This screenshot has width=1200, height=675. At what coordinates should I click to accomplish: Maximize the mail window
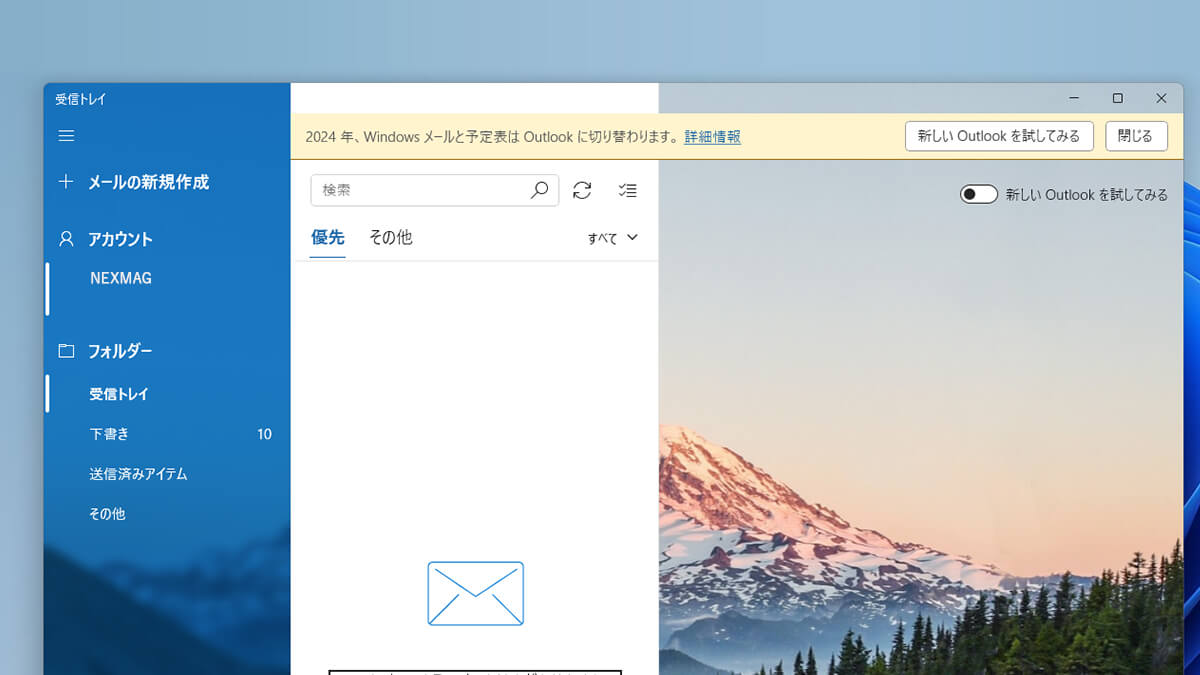coord(1118,98)
